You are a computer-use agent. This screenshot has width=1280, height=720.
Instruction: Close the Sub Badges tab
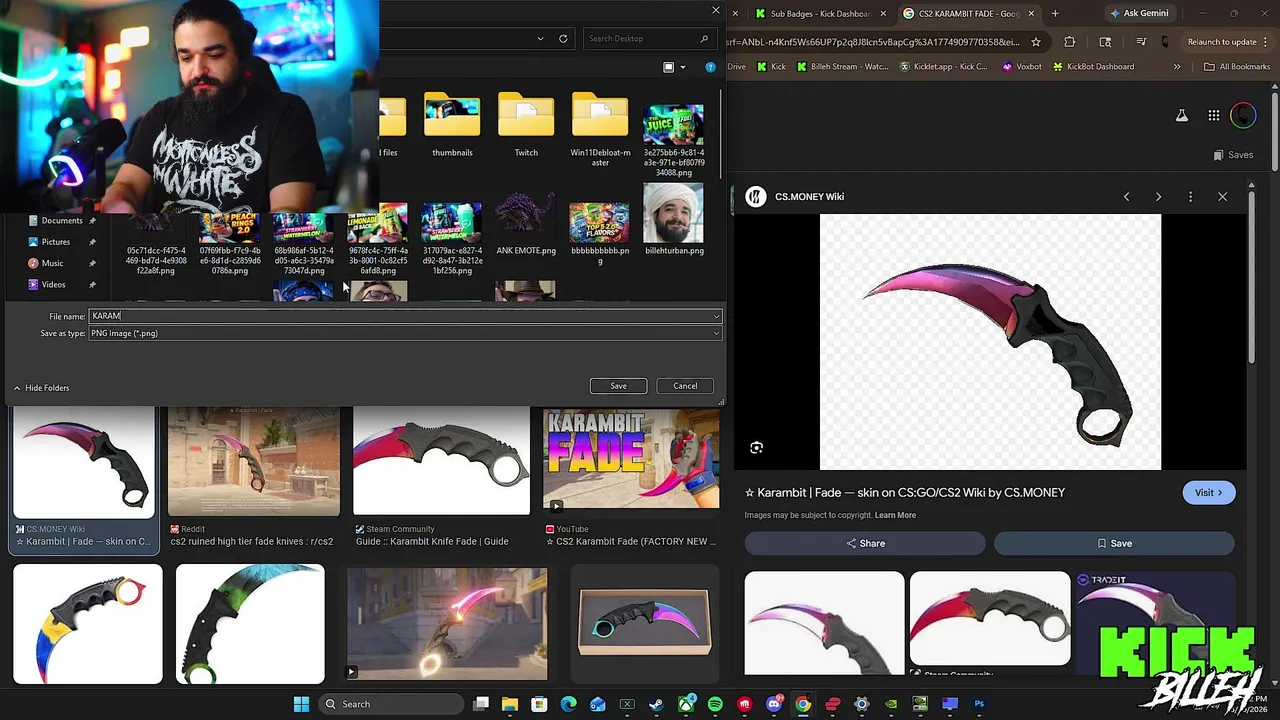click(882, 14)
